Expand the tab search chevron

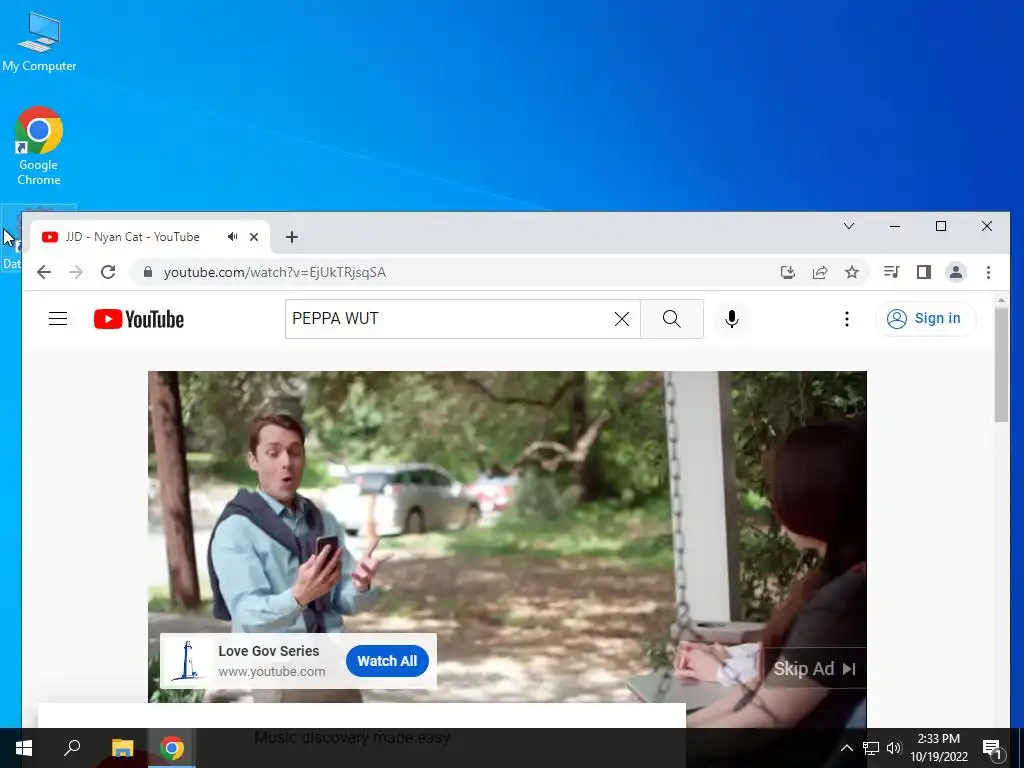pyautogui.click(x=849, y=226)
